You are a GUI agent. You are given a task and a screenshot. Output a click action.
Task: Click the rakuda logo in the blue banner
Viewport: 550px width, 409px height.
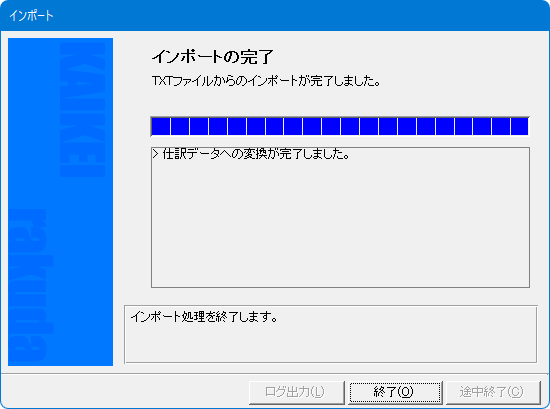[31, 286]
